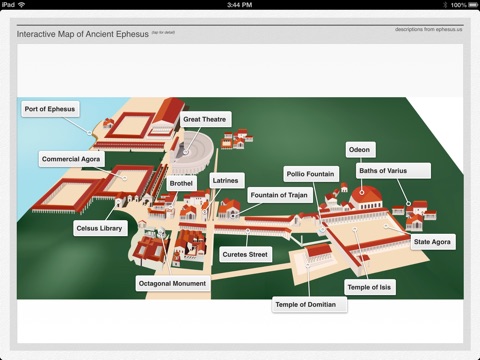Click the Commercial Agora courtyard marker dot

click(x=124, y=178)
